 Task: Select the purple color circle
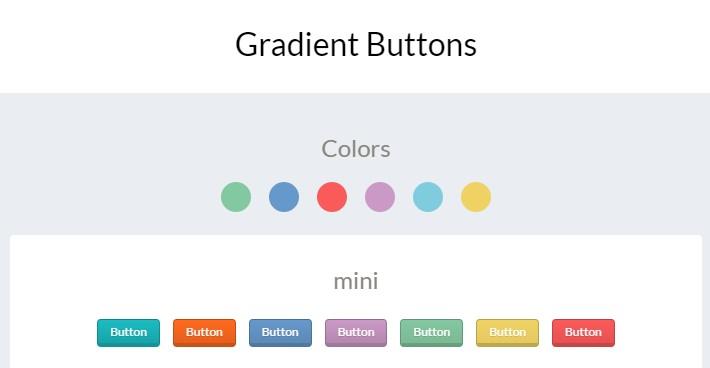pyautogui.click(x=380, y=197)
